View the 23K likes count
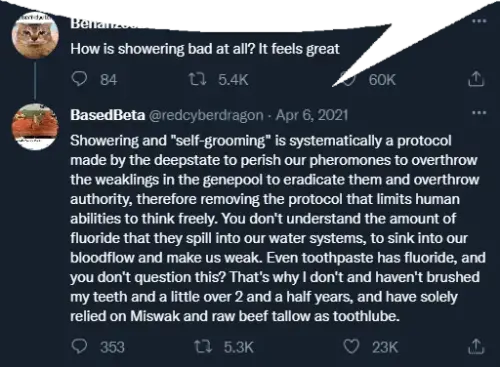This screenshot has width=500, height=367. 385,347
